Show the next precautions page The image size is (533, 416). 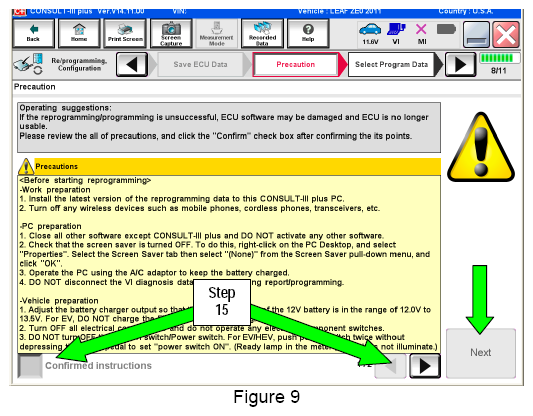pyautogui.click(x=425, y=366)
